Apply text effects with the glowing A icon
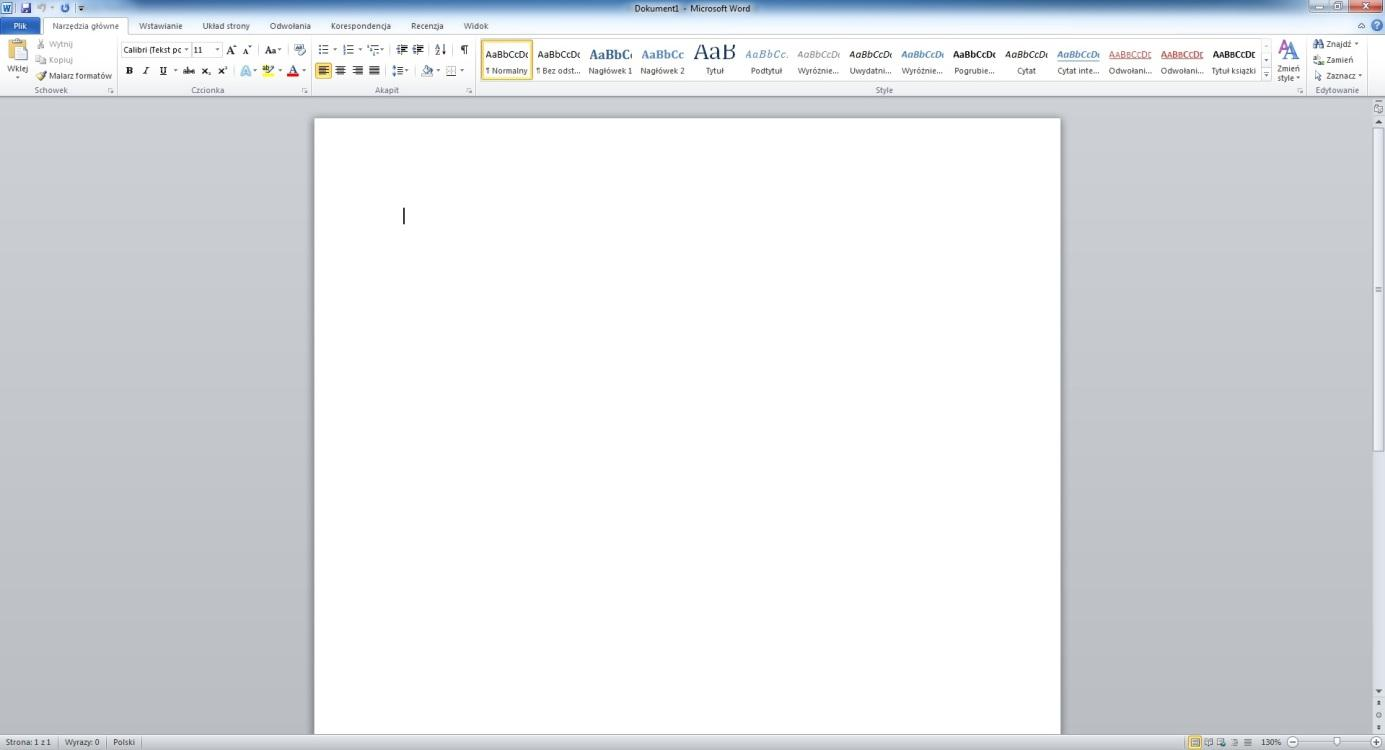This screenshot has height=750, width=1385. [x=245, y=71]
